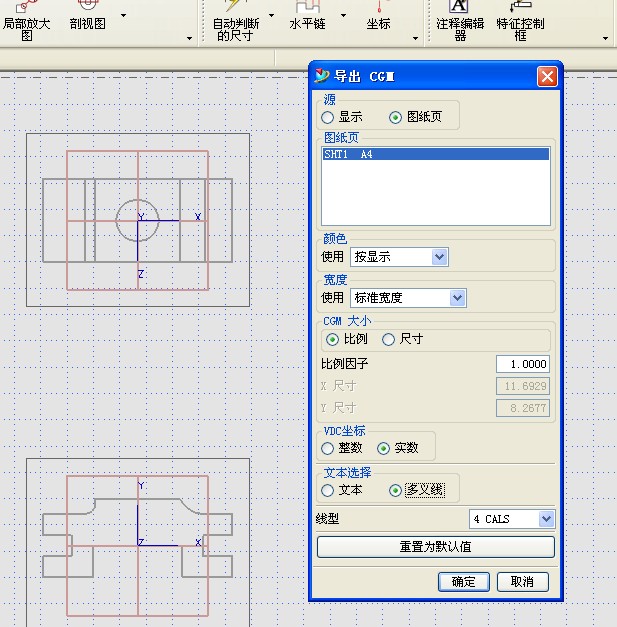Click the 比例因子 input field
The image size is (617, 627).
[523, 364]
